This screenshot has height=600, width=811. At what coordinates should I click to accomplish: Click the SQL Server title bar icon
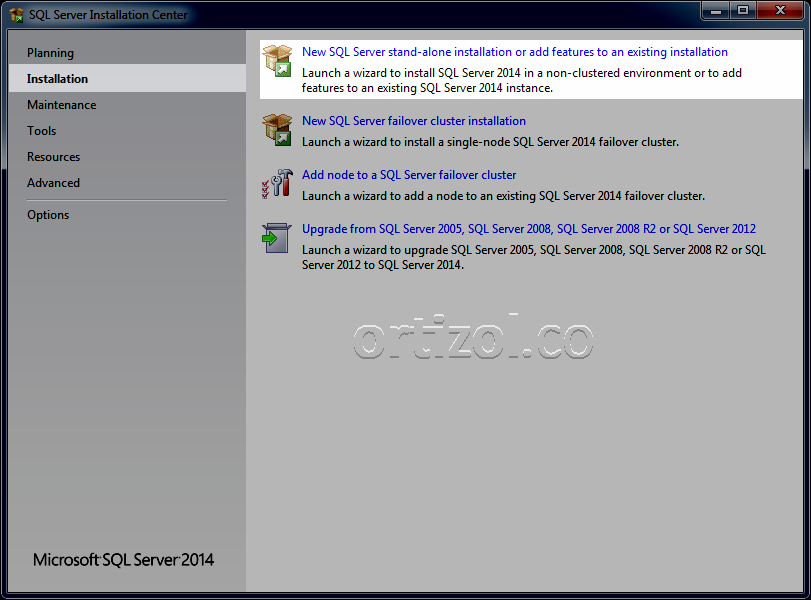pyautogui.click(x=17, y=15)
